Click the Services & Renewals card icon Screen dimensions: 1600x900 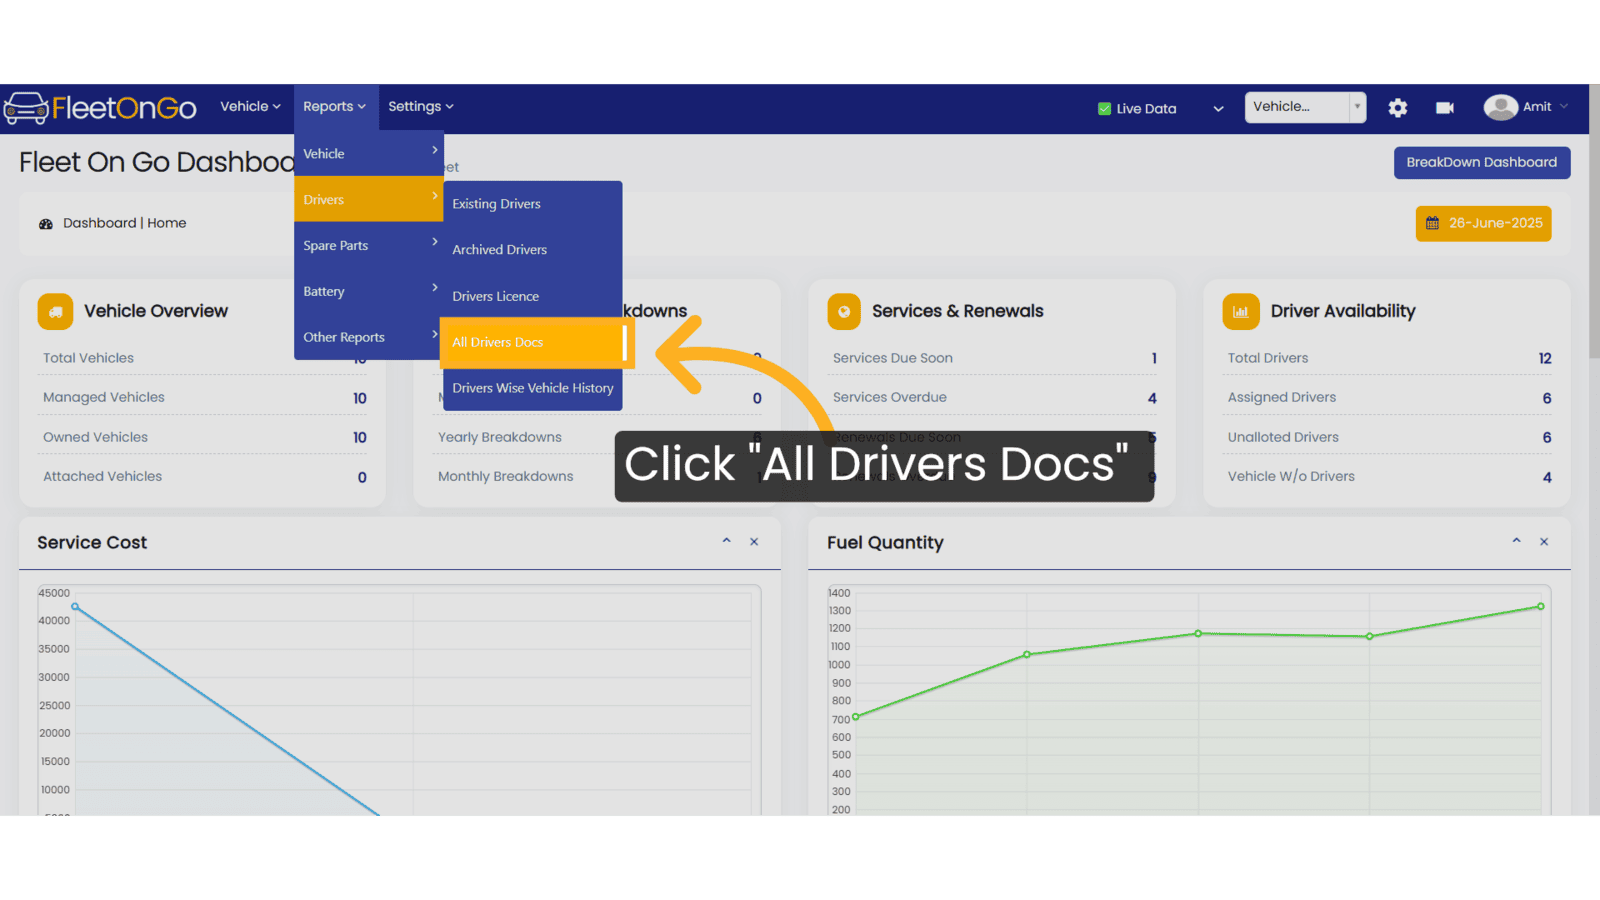(x=844, y=312)
